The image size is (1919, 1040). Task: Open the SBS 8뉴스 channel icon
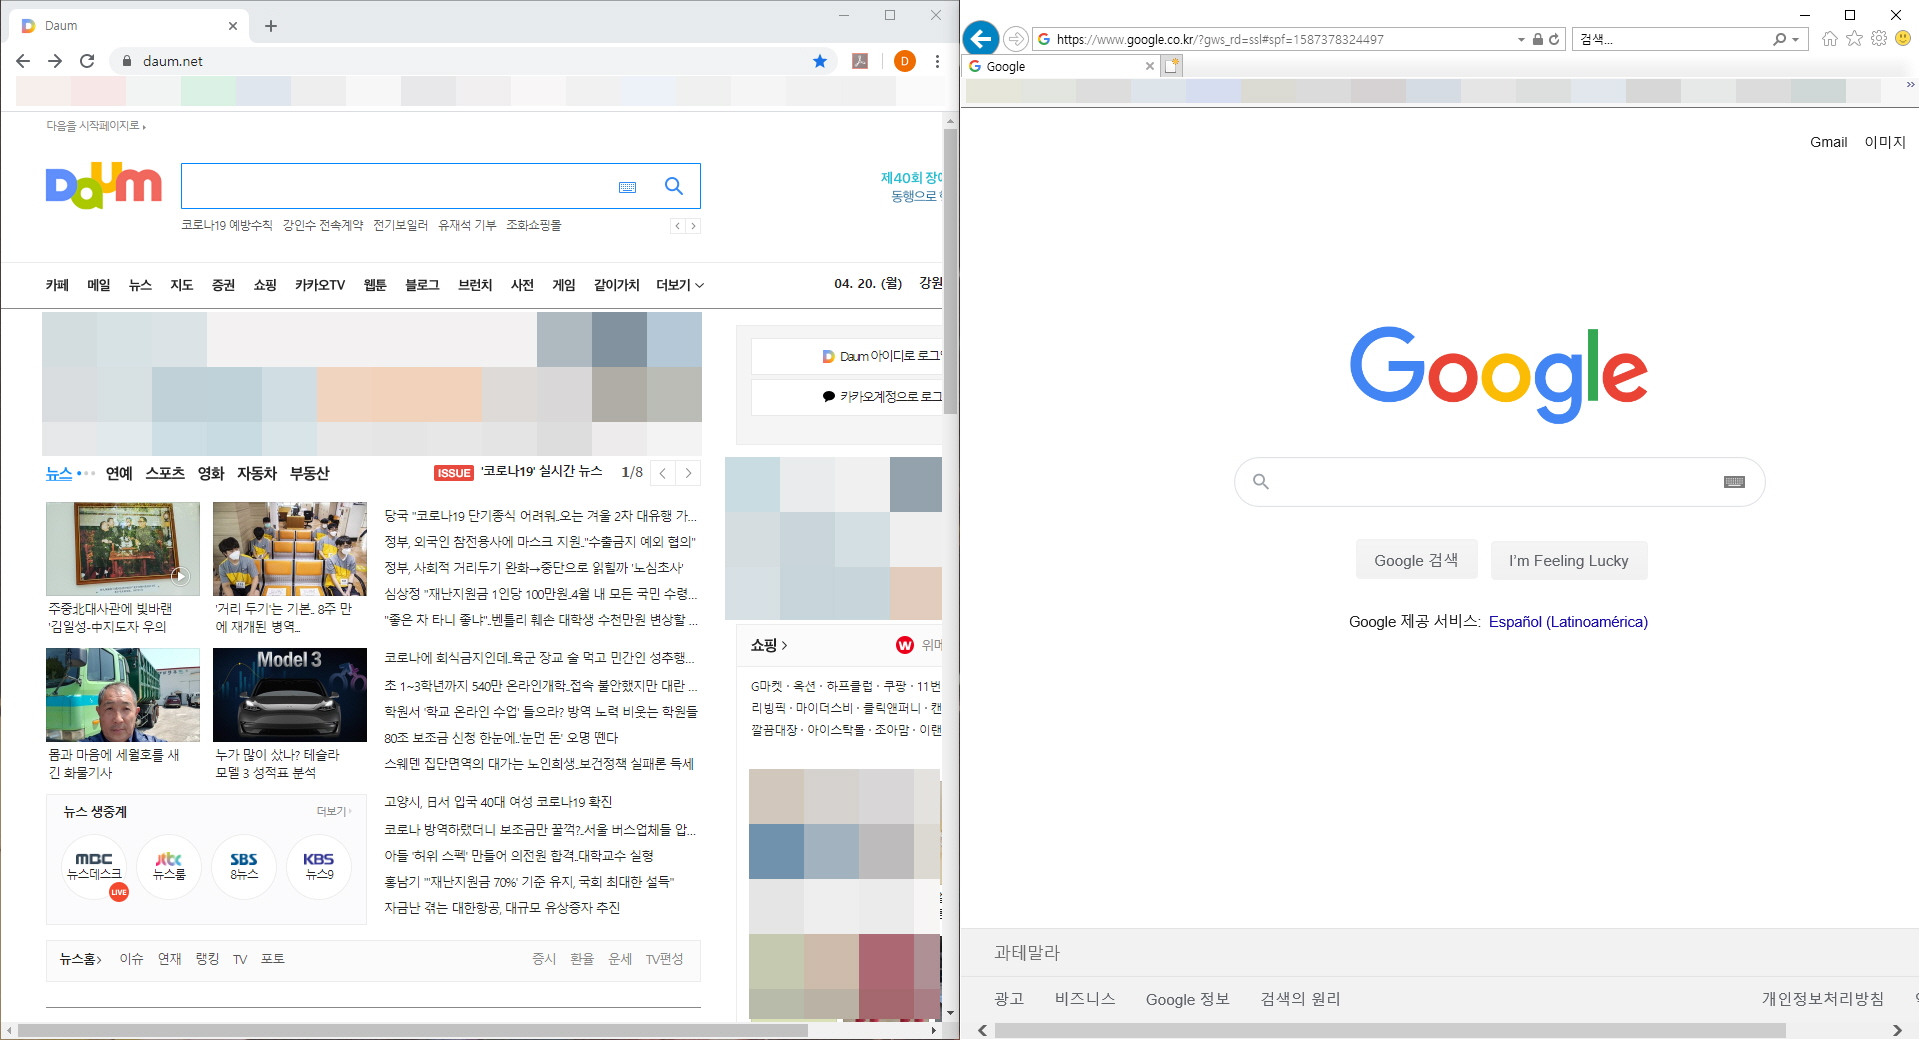tap(244, 866)
